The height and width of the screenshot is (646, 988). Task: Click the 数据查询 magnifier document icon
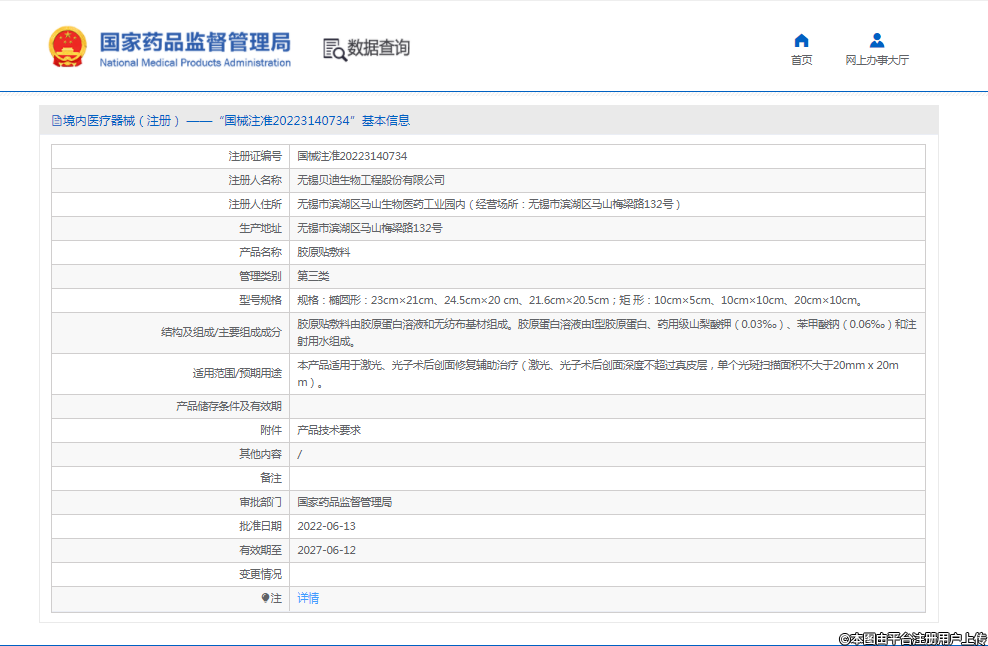(334, 48)
